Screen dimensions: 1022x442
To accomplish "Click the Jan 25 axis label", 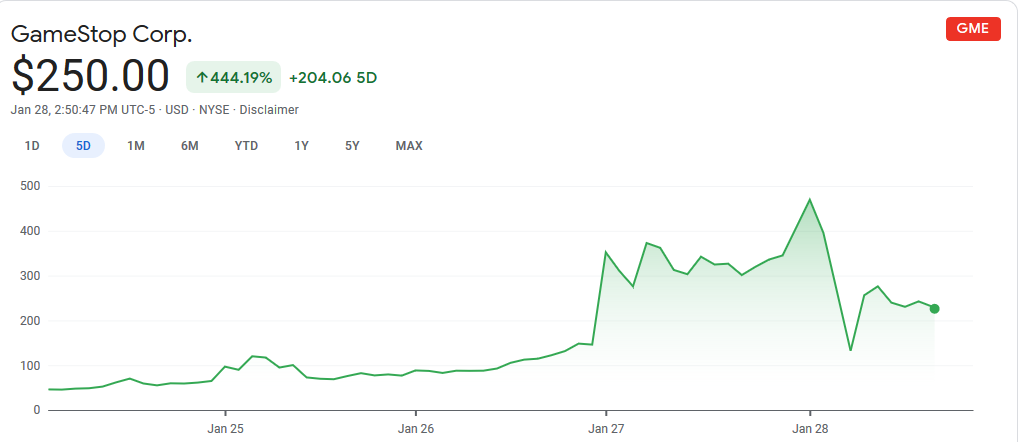I will 225,428.
